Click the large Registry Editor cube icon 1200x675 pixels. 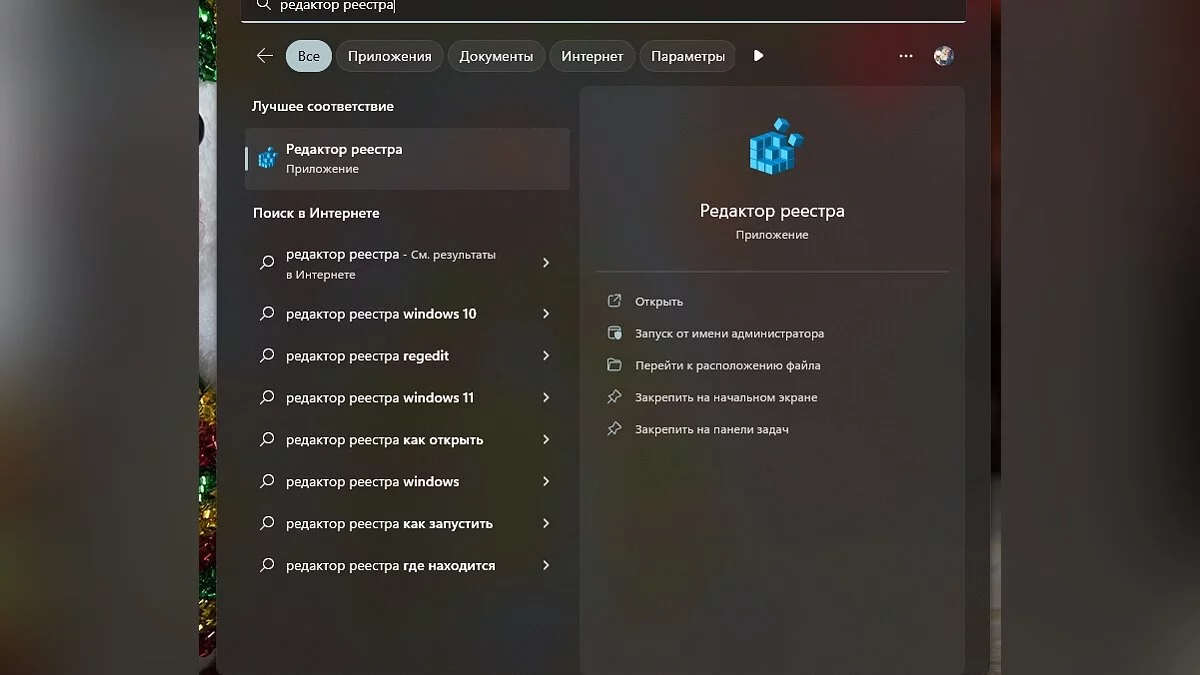[x=776, y=146]
